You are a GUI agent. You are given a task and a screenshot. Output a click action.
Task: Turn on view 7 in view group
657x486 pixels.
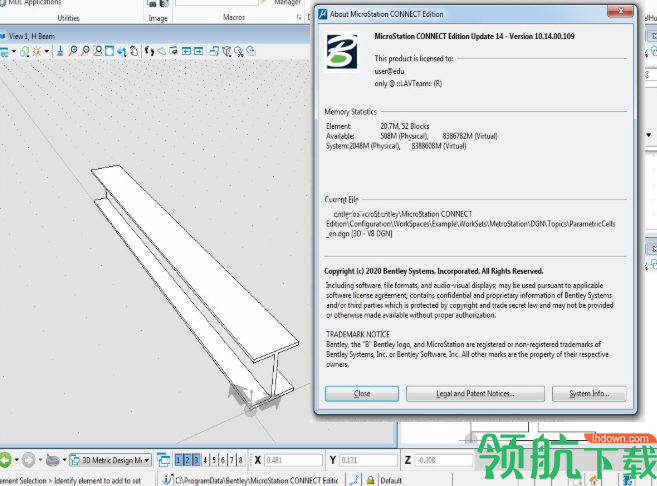point(231,460)
